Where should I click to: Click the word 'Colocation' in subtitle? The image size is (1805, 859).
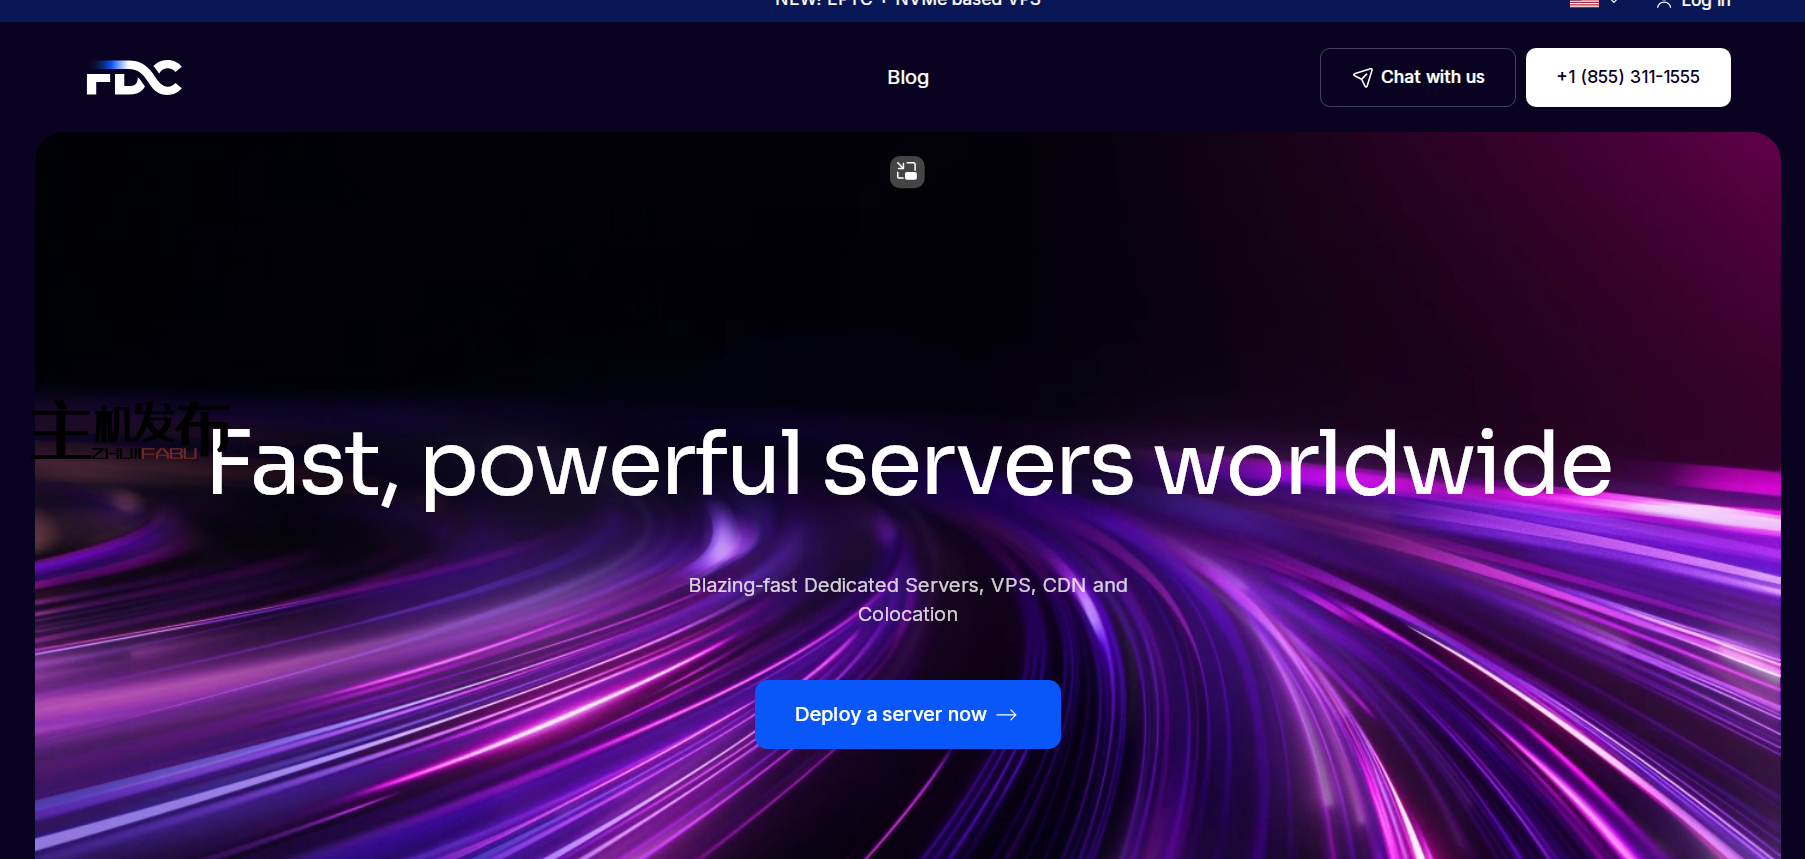tap(907, 615)
